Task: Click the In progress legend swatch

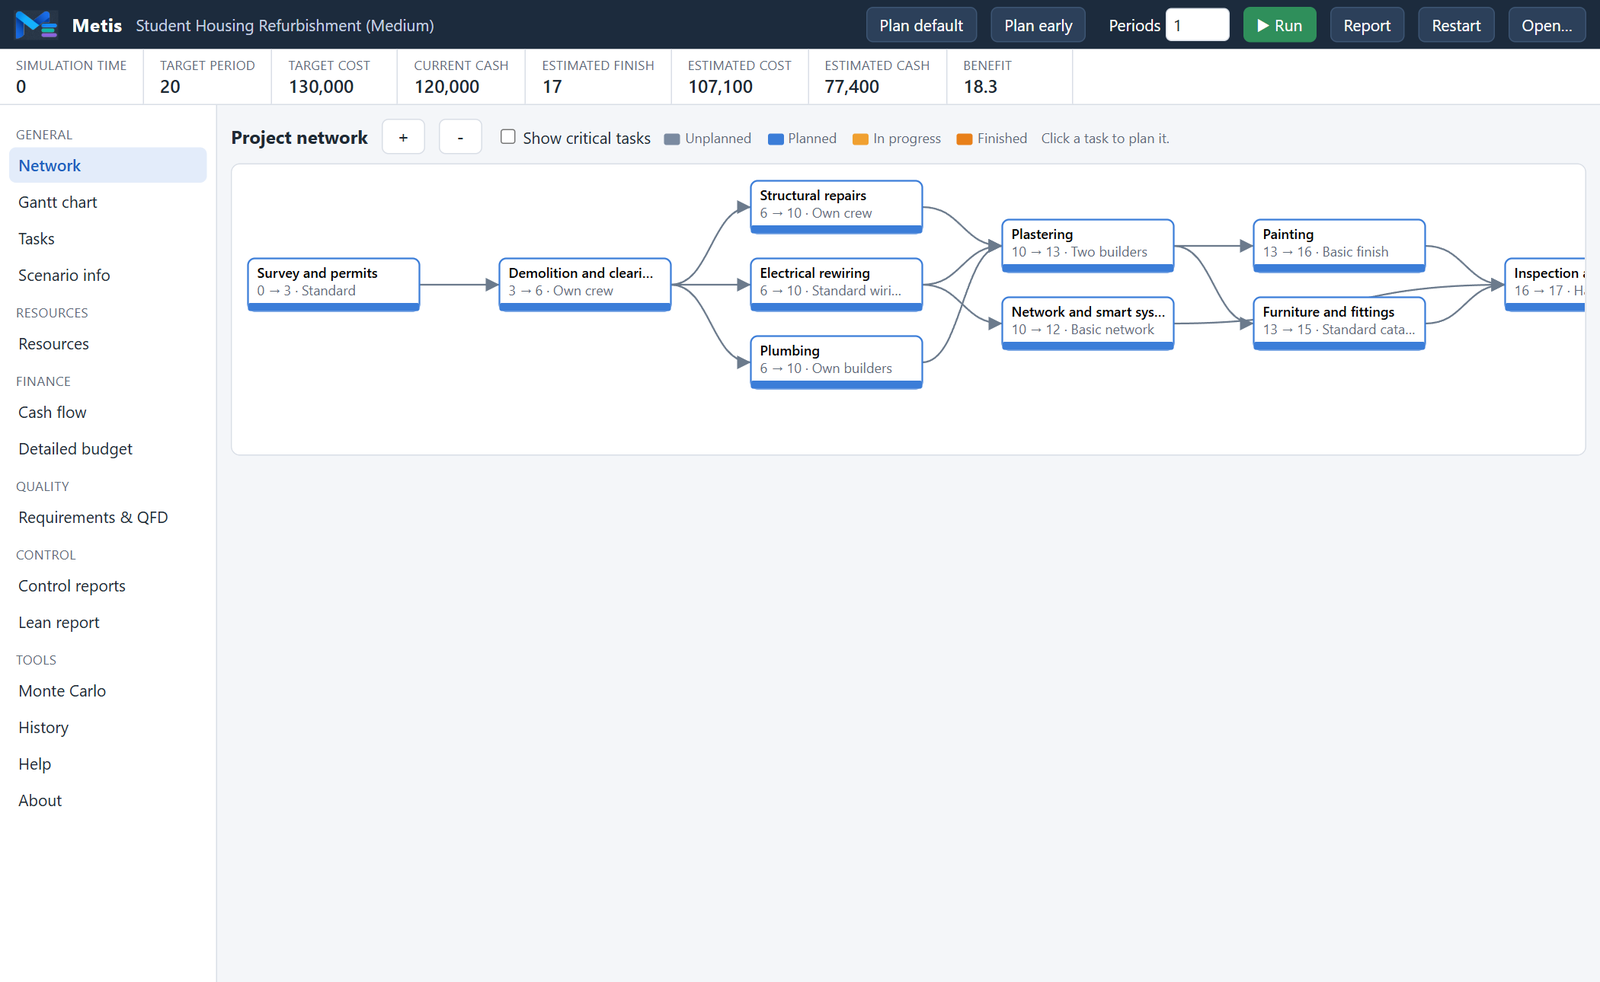Action: point(860,139)
